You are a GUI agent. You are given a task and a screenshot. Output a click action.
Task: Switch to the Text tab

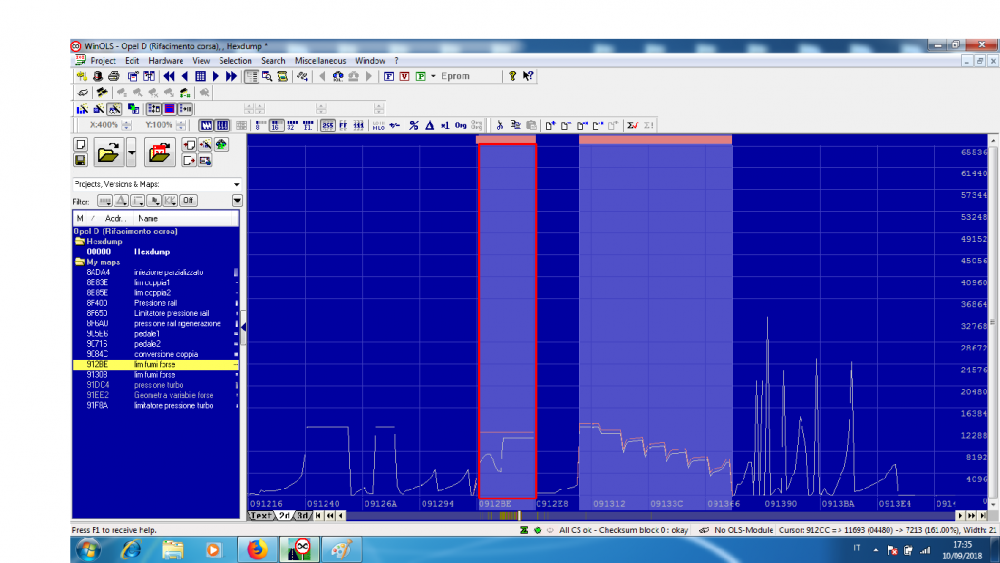260,516
